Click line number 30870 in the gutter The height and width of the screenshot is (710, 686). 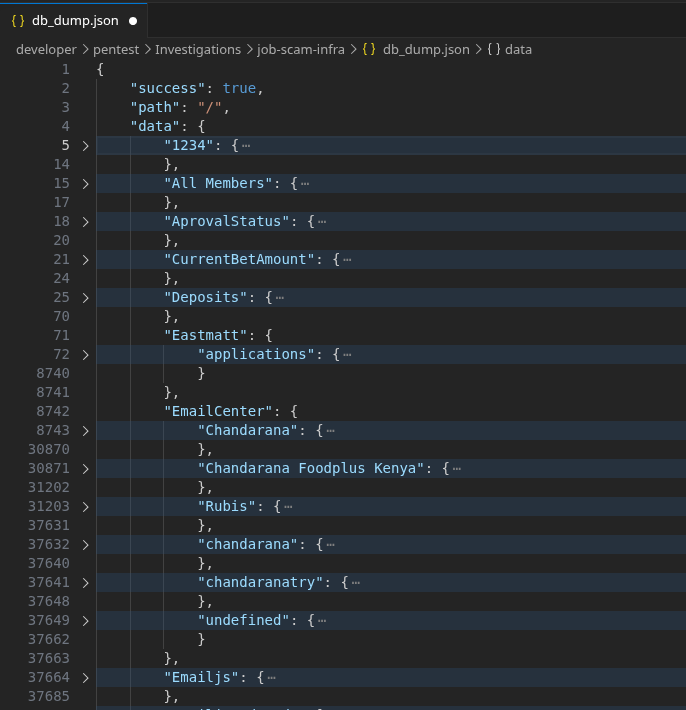pyautogui.click(x=49, y=450)
